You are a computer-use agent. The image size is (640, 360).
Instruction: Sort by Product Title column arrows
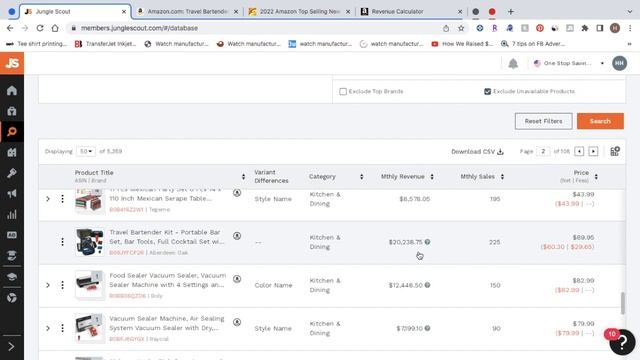pos(243,176)
